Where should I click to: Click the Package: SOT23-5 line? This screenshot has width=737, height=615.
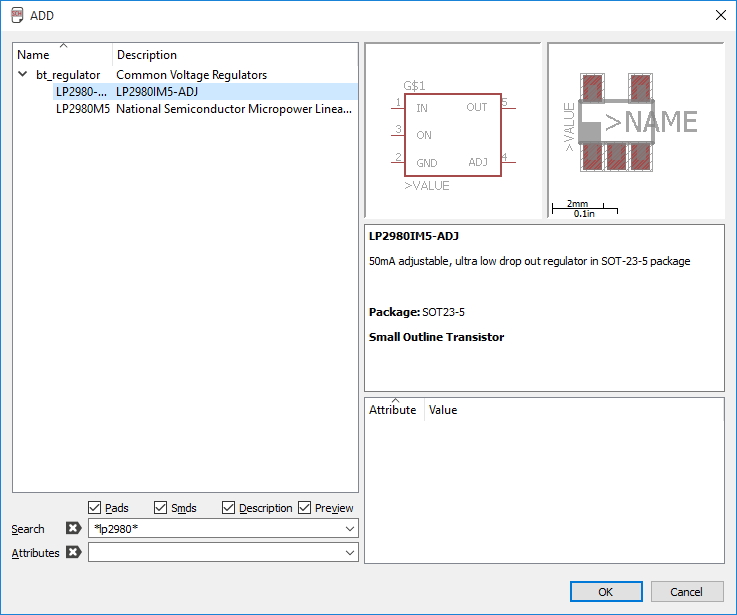(417, 312)
